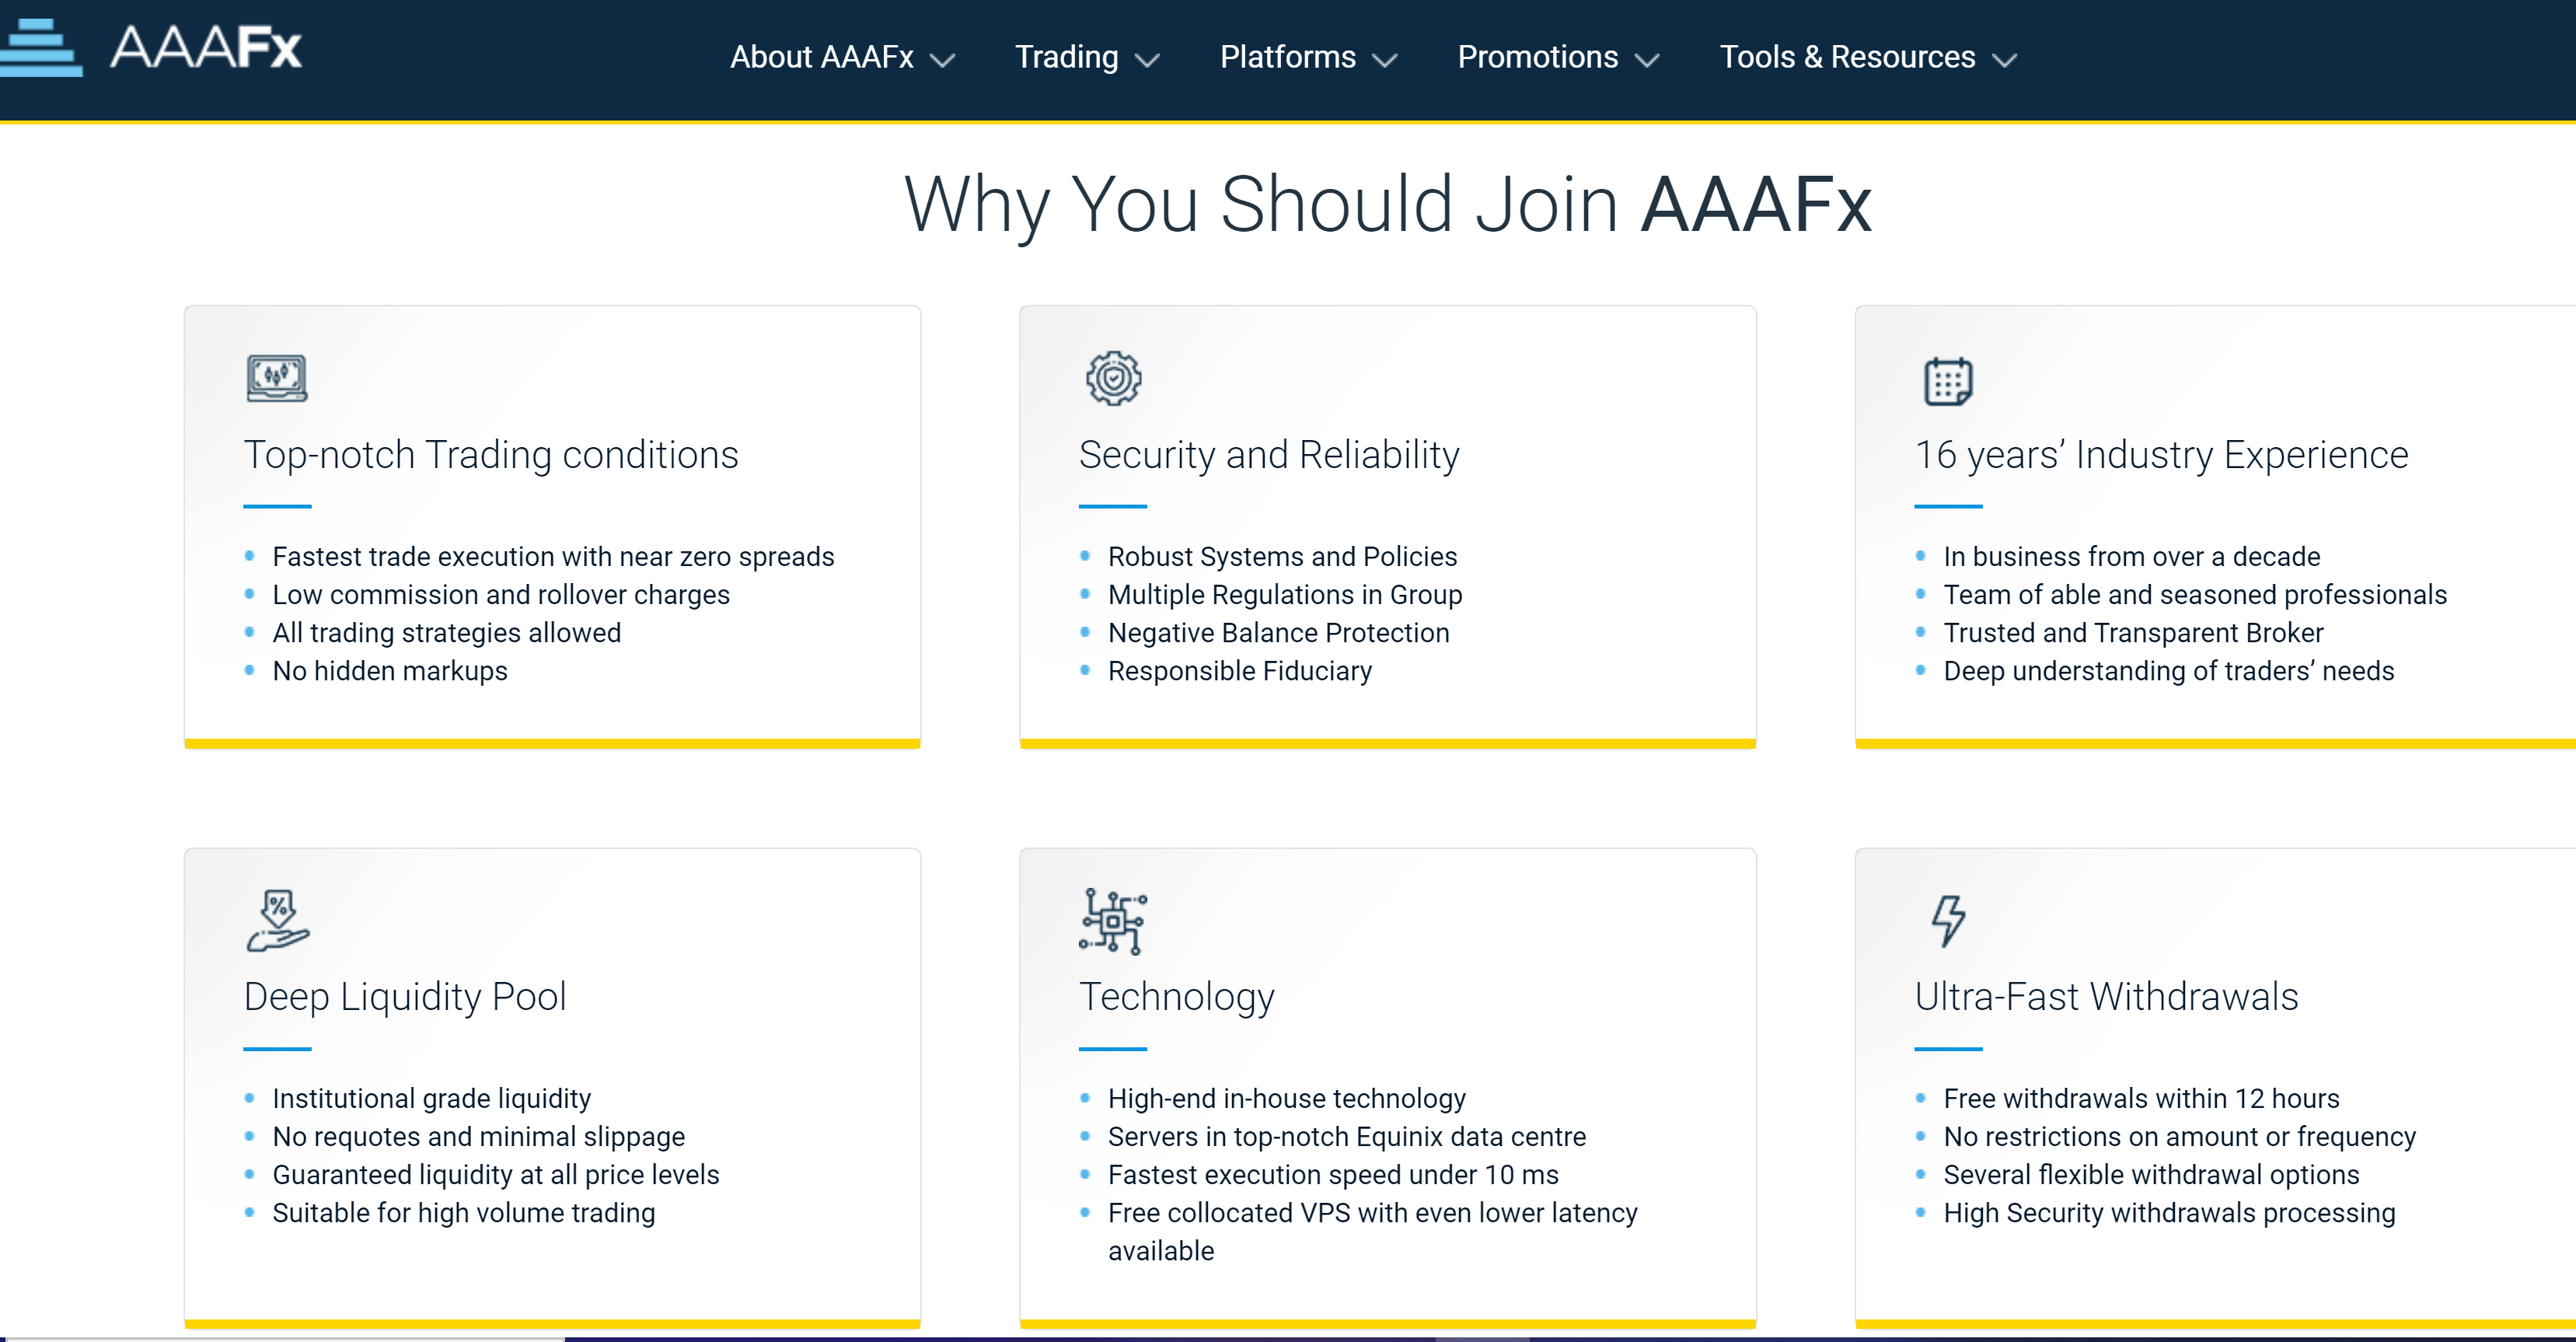Click 'Free collocated VPS with even lower latency'
The image size is (2576, 1342).
(x=1372, y=1213)
